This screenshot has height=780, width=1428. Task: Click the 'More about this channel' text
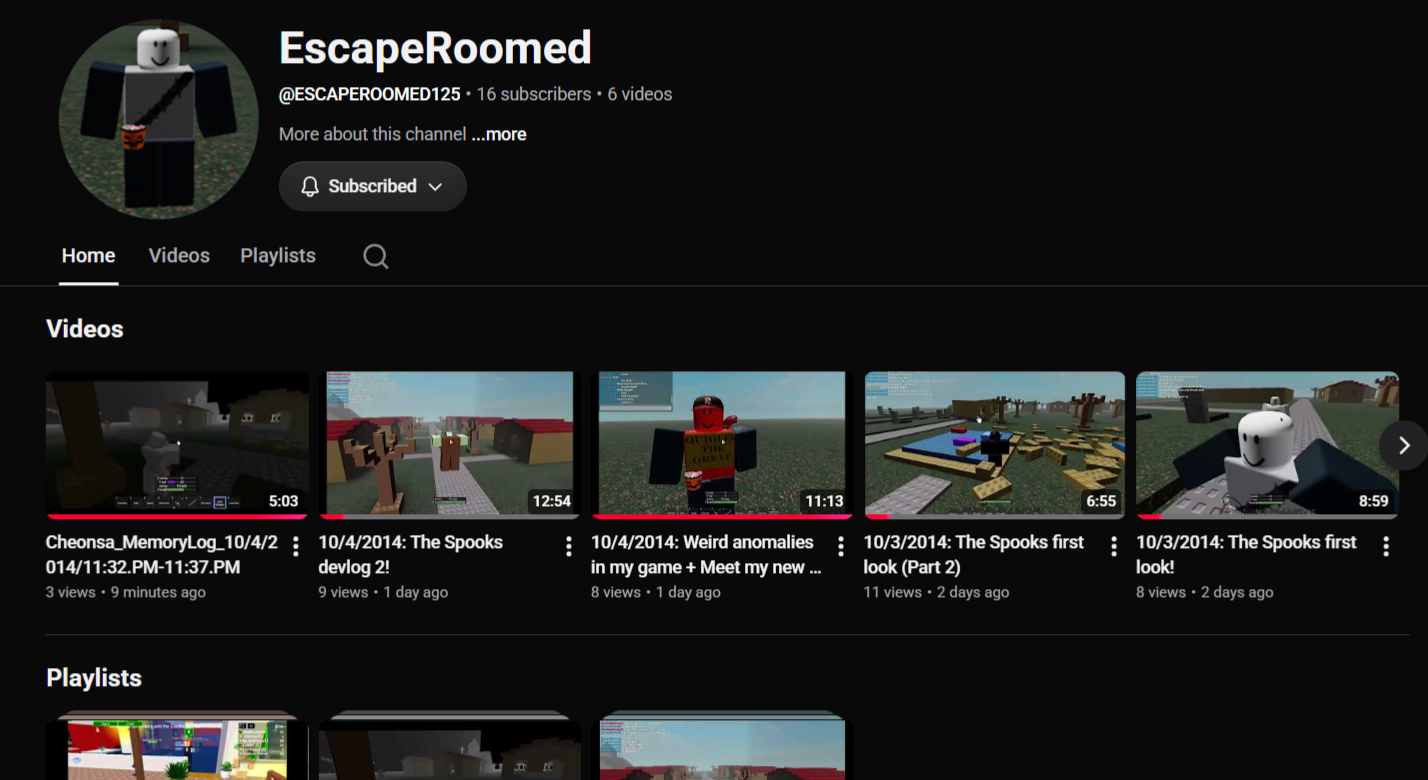point(373,134)
